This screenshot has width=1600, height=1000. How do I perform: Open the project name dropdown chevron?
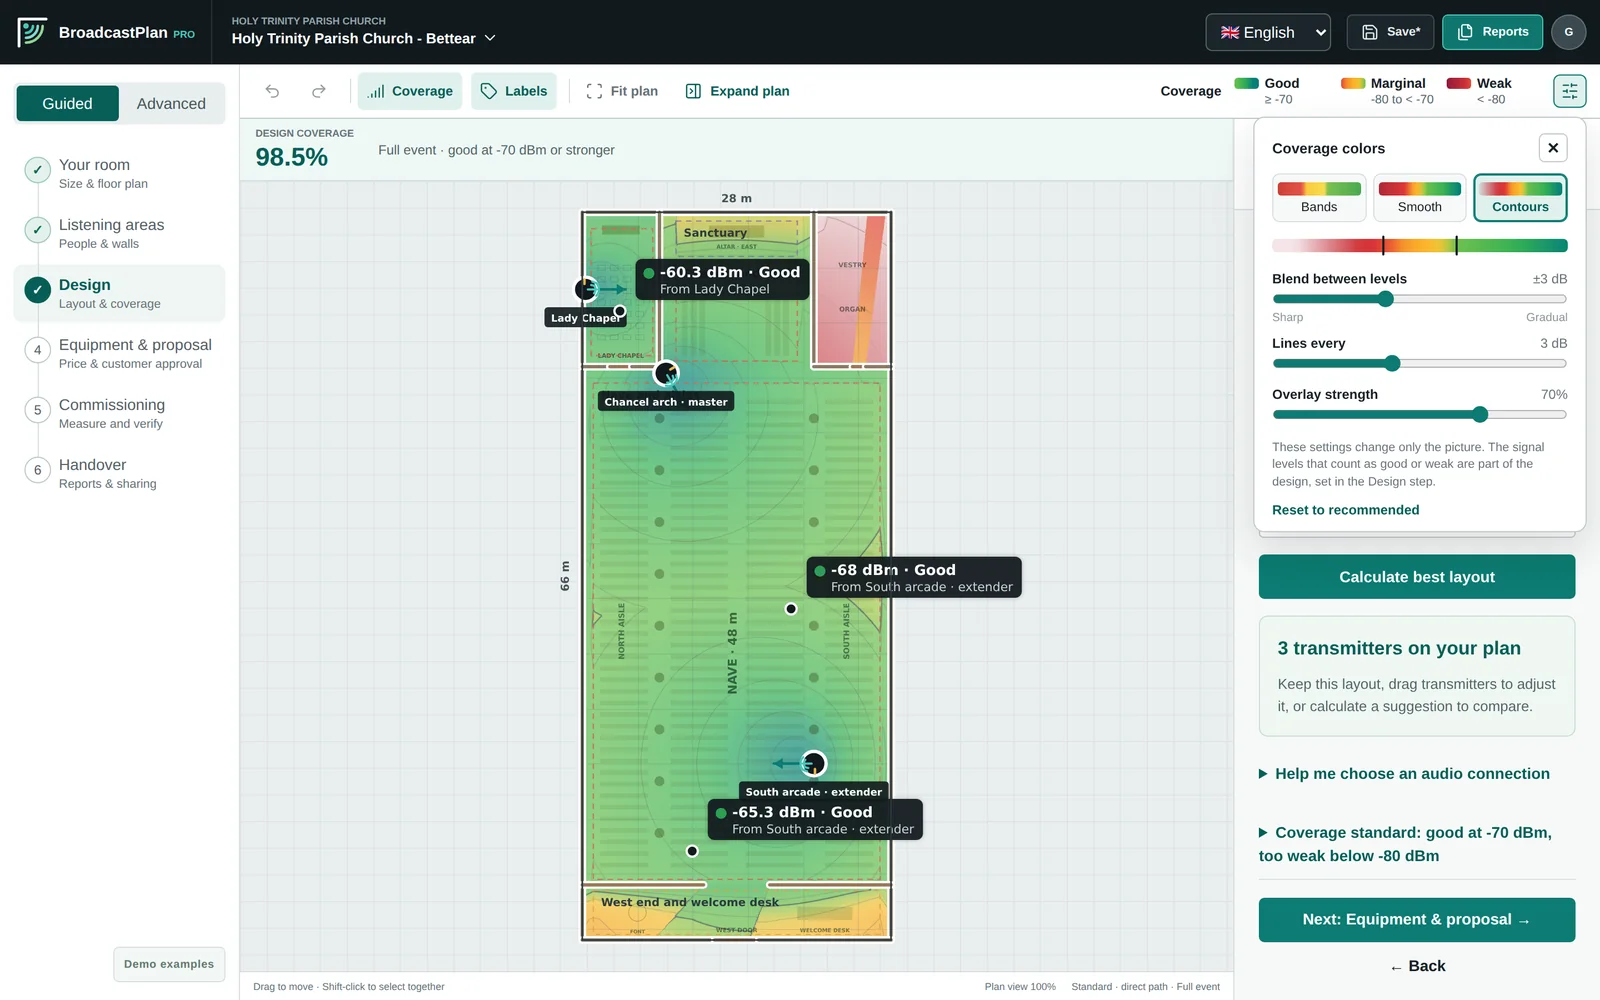coord(490,38)
